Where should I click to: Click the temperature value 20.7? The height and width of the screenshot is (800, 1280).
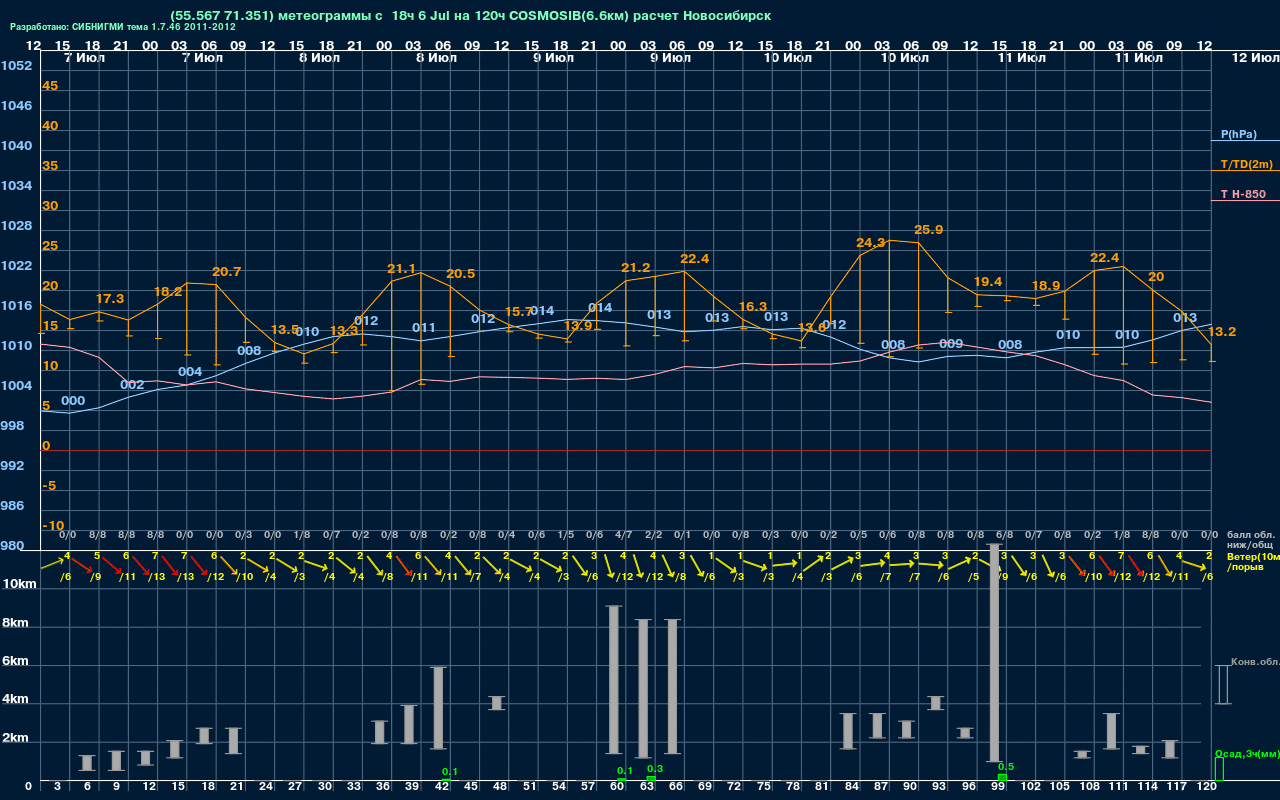tap(226, 272)
